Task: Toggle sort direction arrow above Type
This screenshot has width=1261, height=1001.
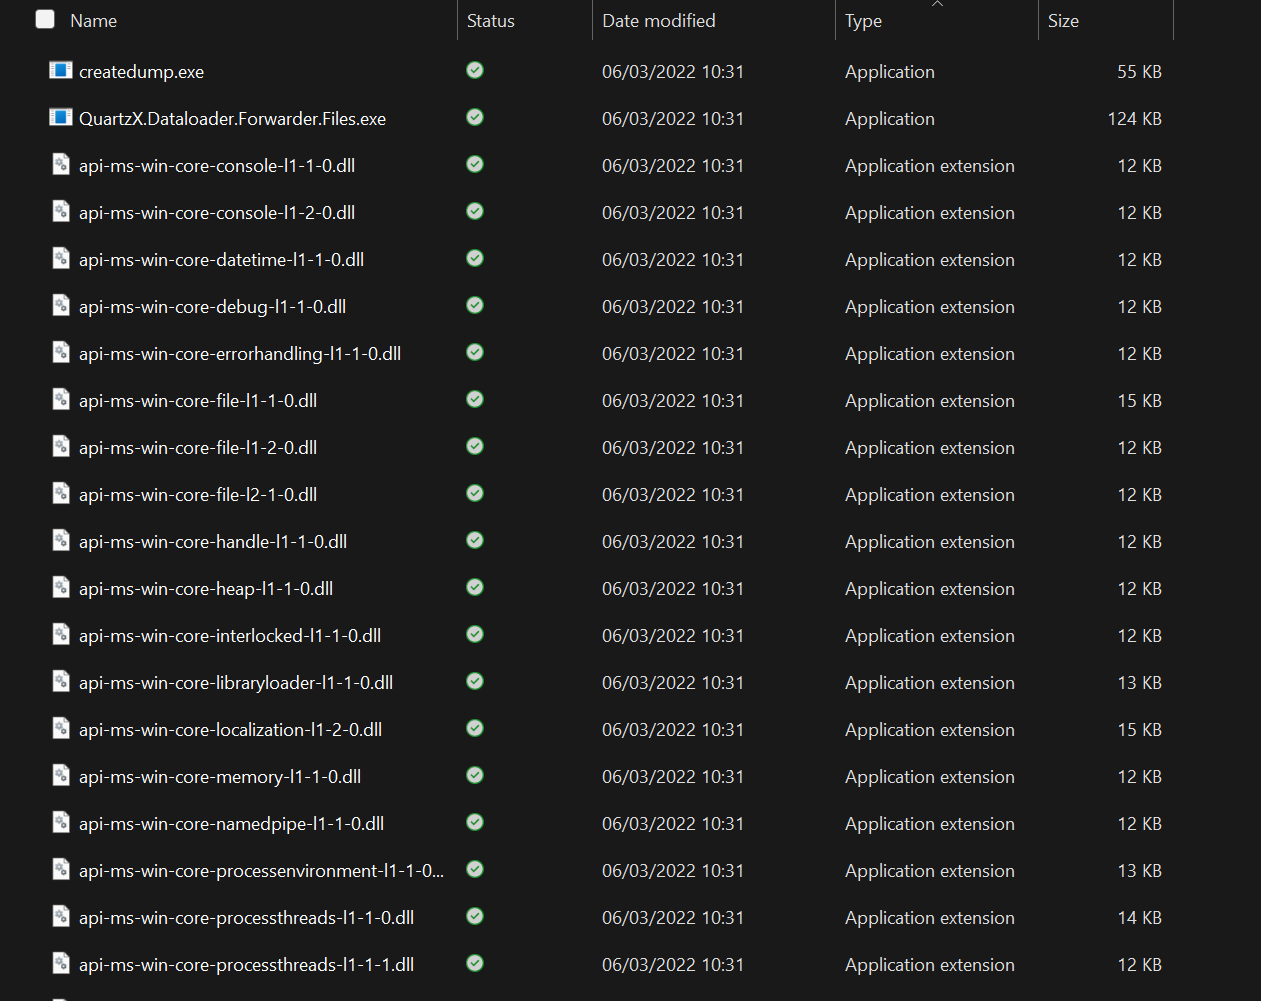Action: [x=937, y=4]
